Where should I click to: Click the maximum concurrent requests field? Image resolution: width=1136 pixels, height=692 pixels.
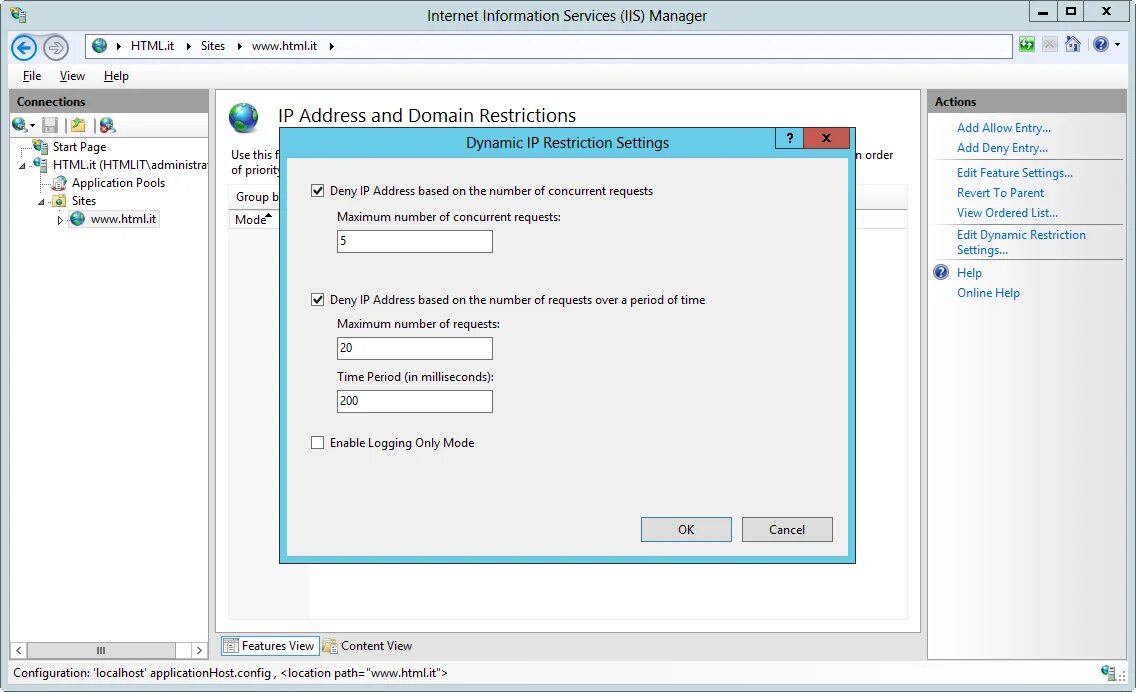click(414, 241)
